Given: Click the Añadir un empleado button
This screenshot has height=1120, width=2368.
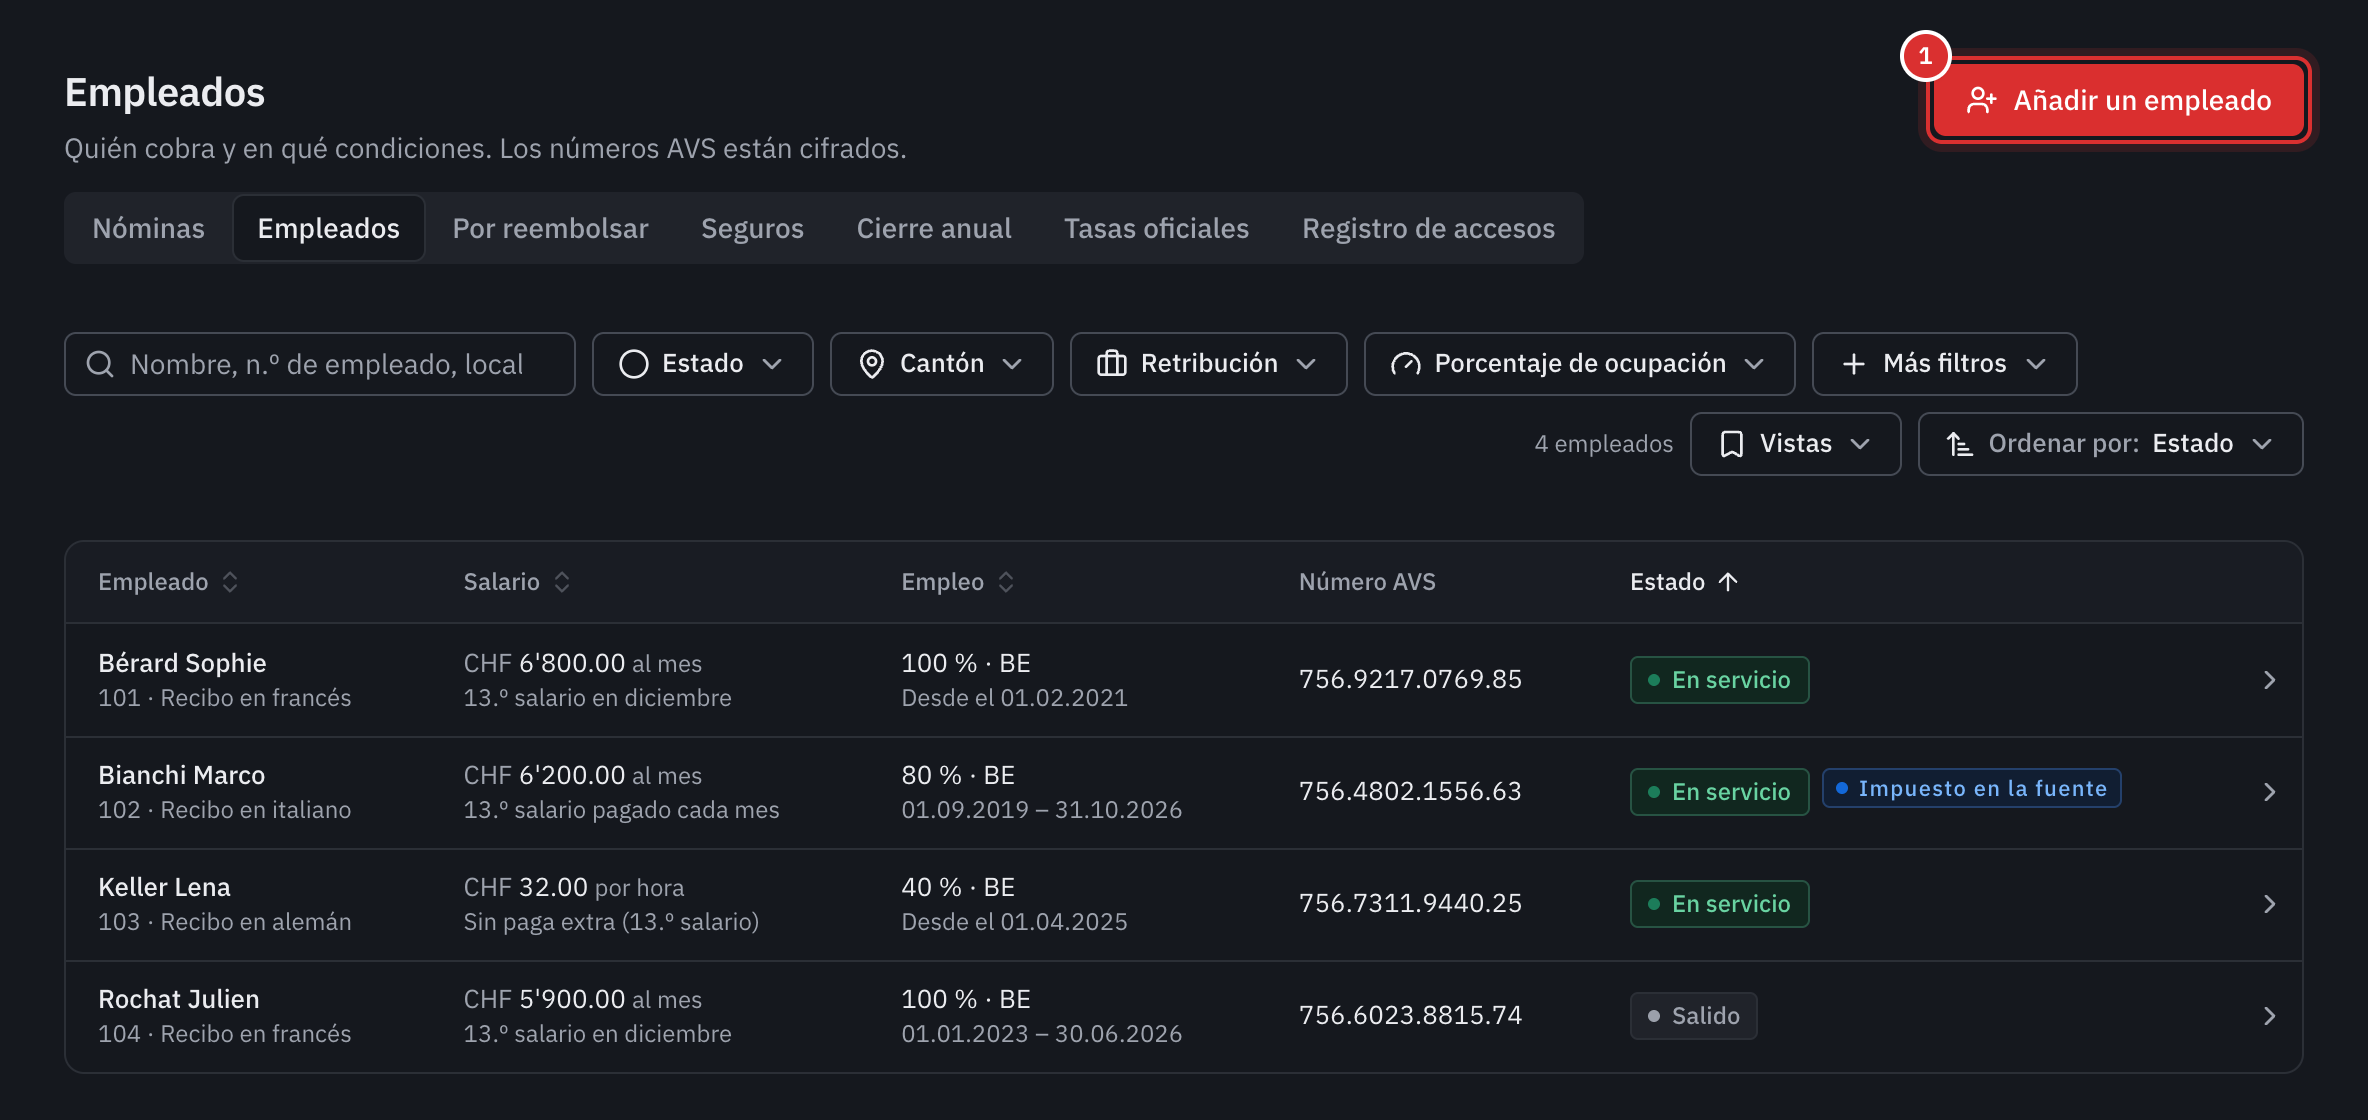Looking at the screenshot, I should [2118, 100].
